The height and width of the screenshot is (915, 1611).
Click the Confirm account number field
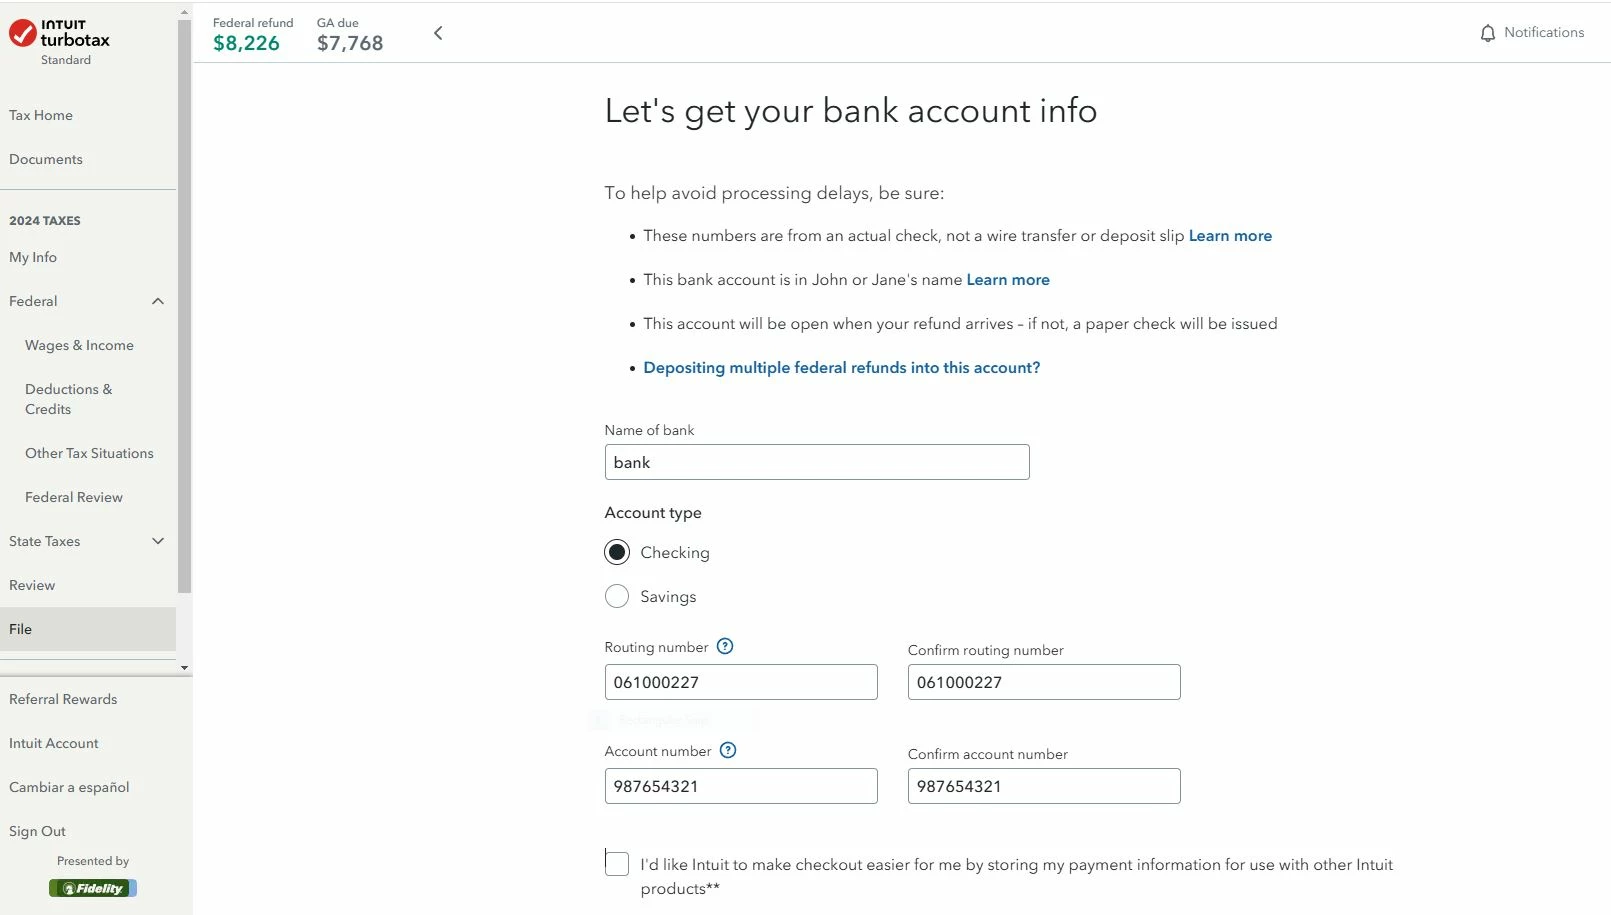[x=1044, y=786]
